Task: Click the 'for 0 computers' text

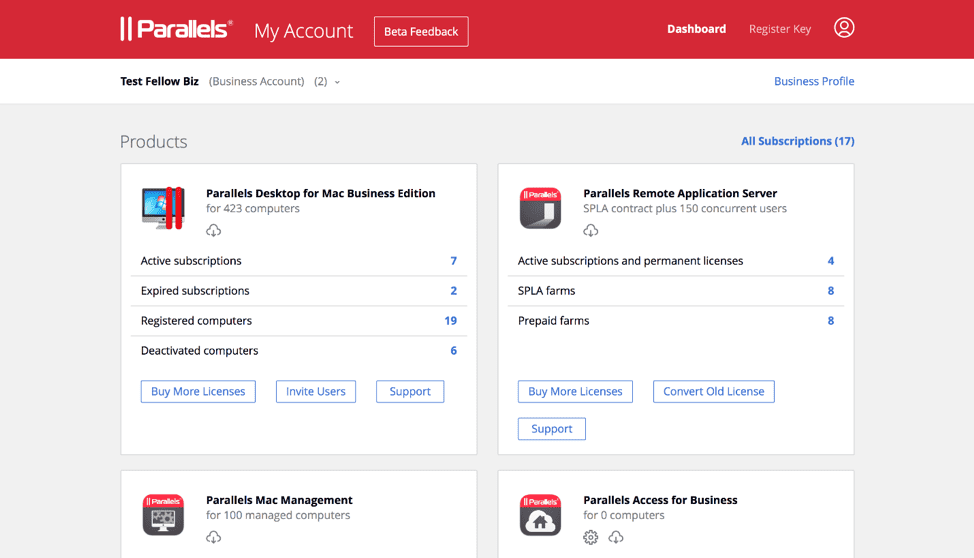Action: 624,515
